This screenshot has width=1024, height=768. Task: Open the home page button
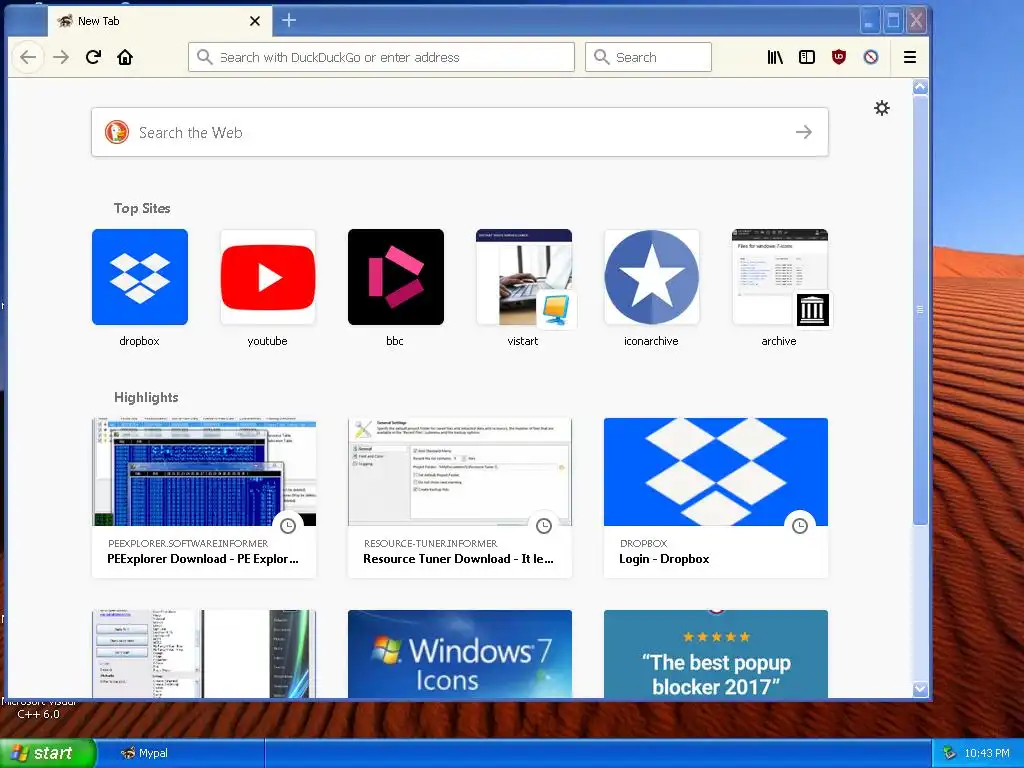tap(125, 57)
